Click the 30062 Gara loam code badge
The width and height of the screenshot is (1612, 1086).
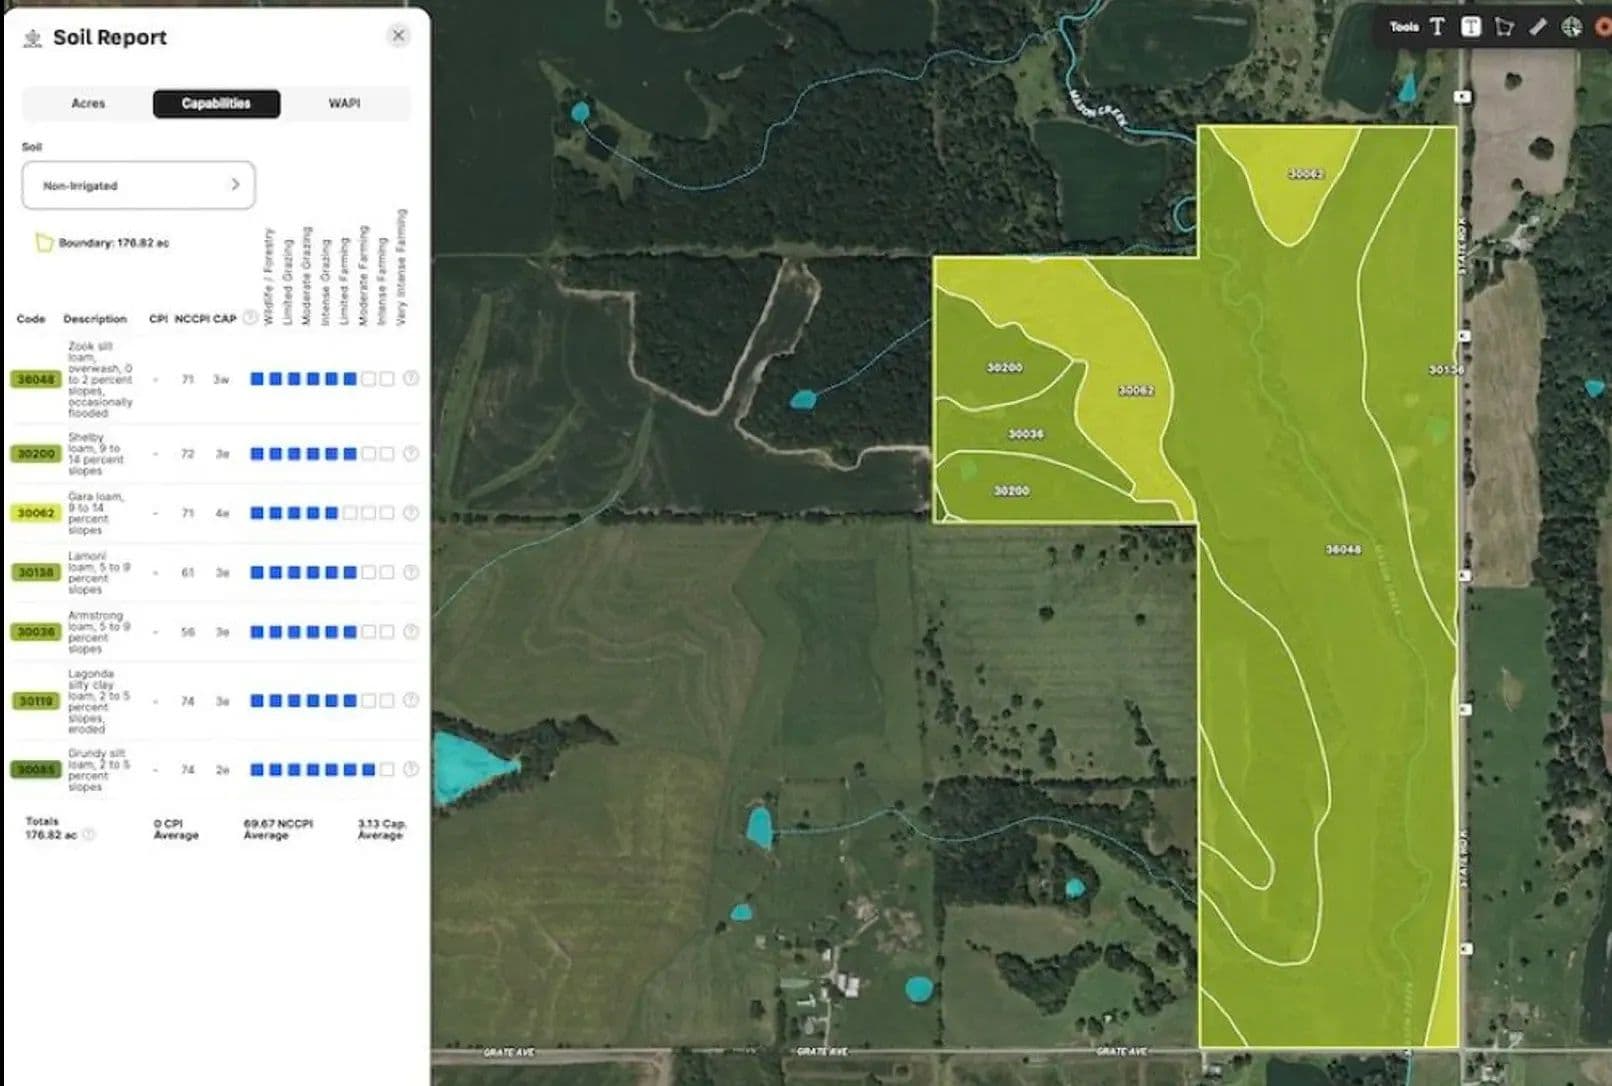pyautogui.click(x=36, y=513)
